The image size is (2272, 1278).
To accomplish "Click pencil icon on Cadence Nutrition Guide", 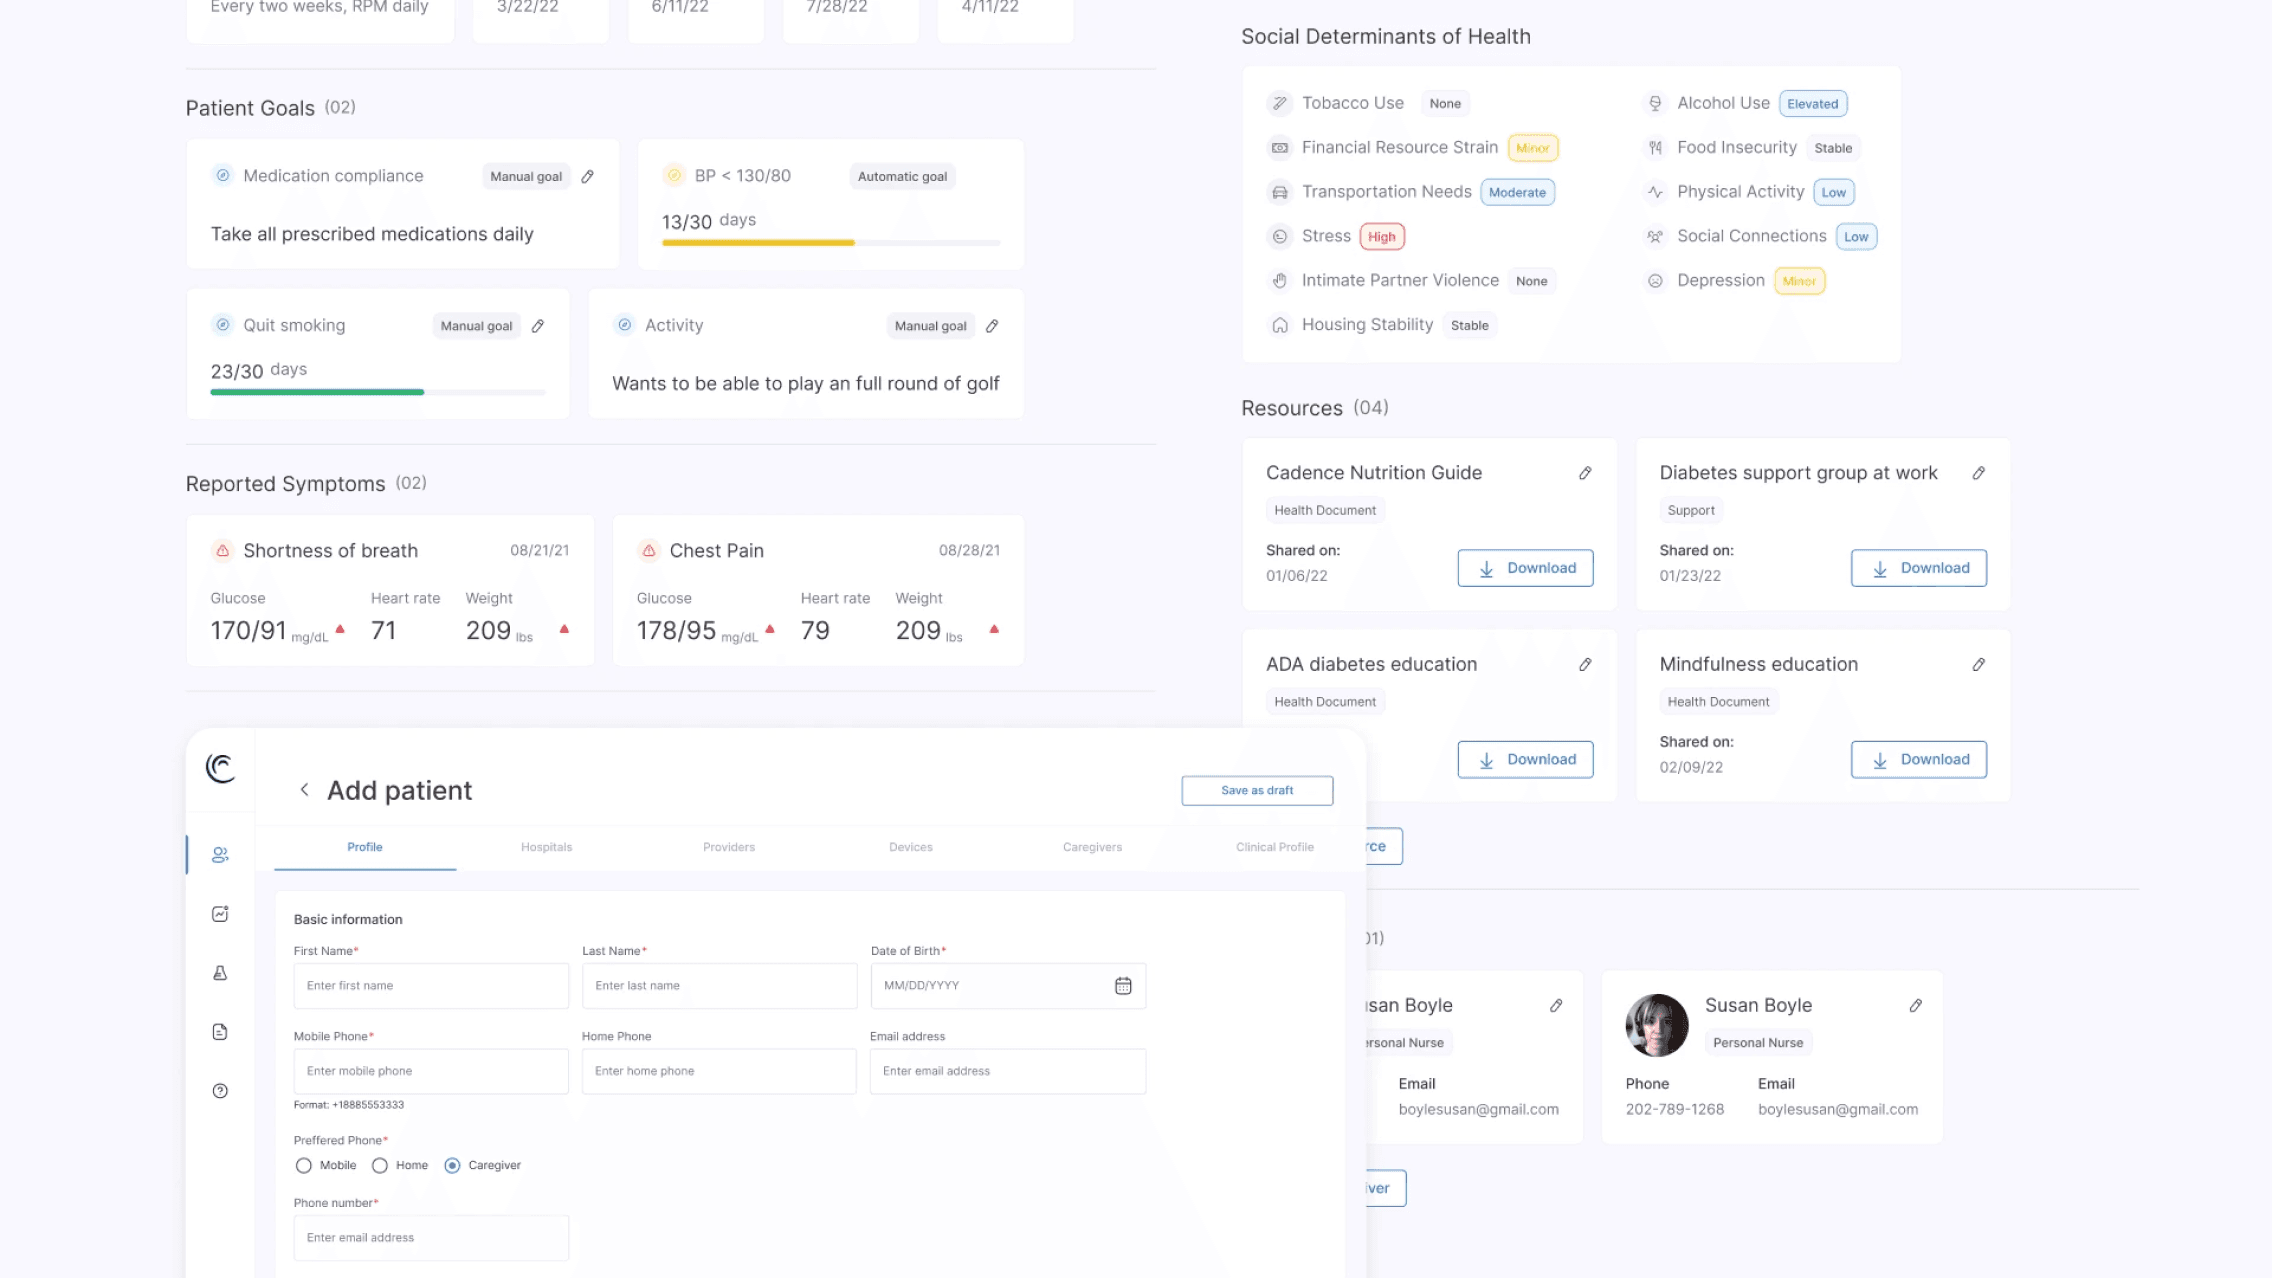I will [1585, 473].
